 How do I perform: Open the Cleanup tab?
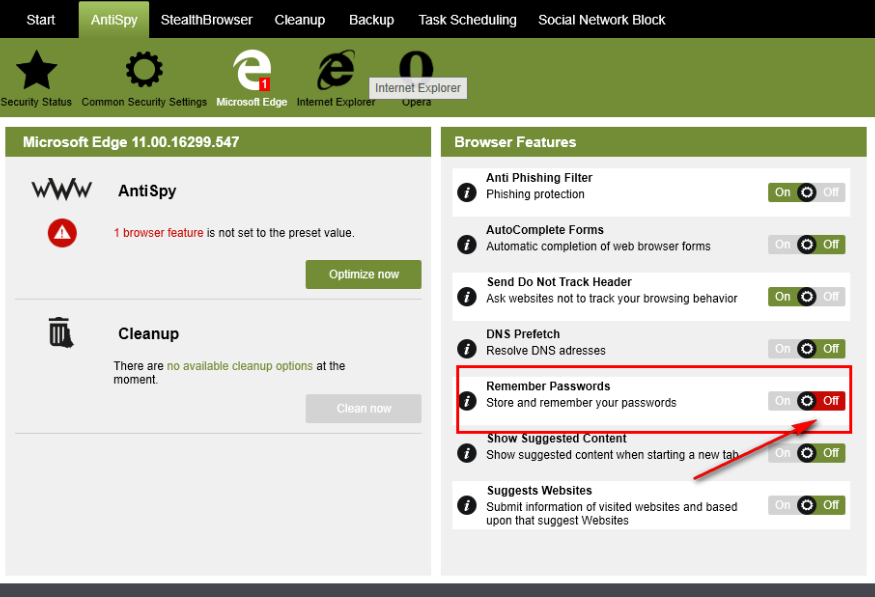[300, 20]
